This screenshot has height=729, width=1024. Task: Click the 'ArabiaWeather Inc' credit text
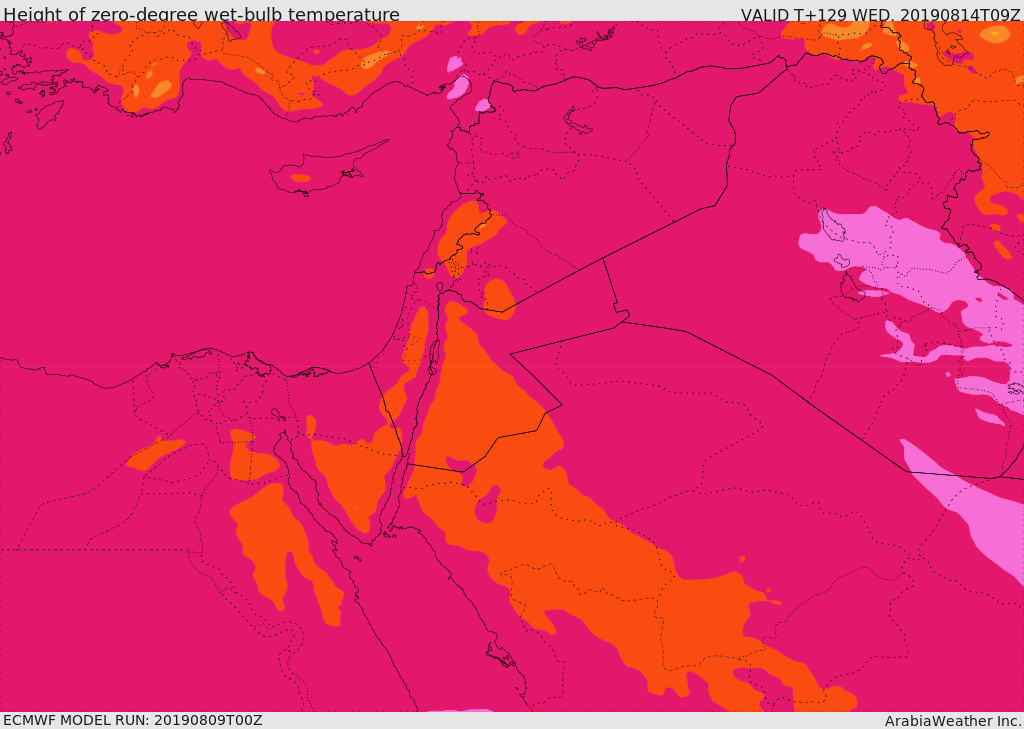[953, 721]
